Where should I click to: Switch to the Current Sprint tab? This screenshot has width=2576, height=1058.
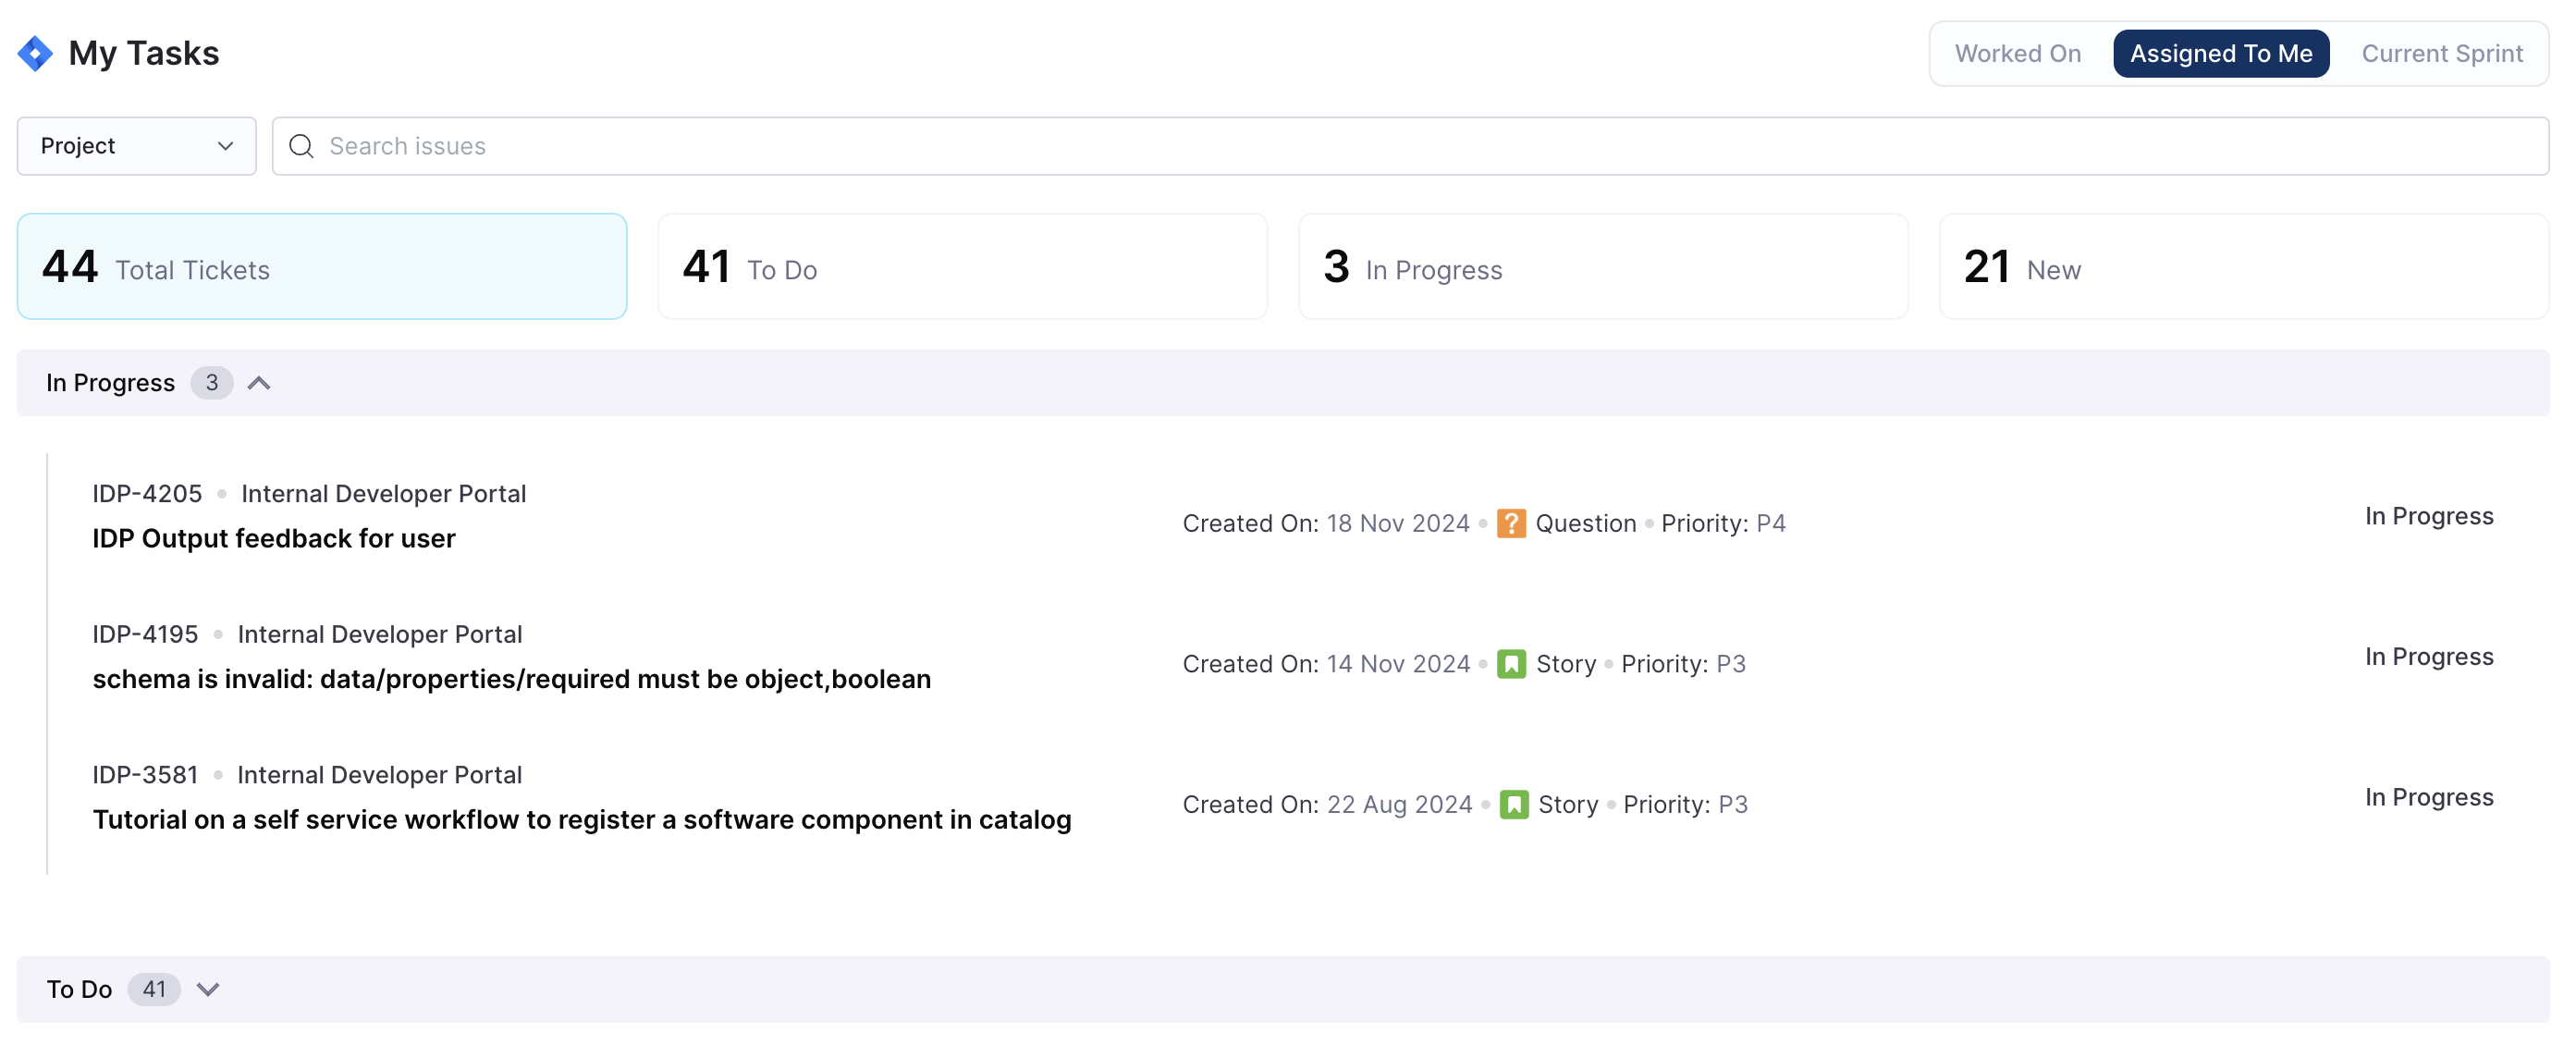[2441, 53]
